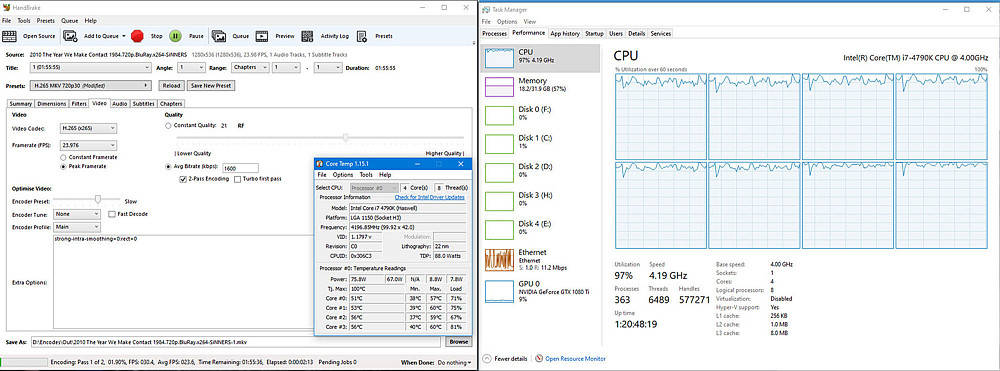The image size is (1000, 371).
Task: Select Constant Framerate option
Action: (x=63, y=157)
